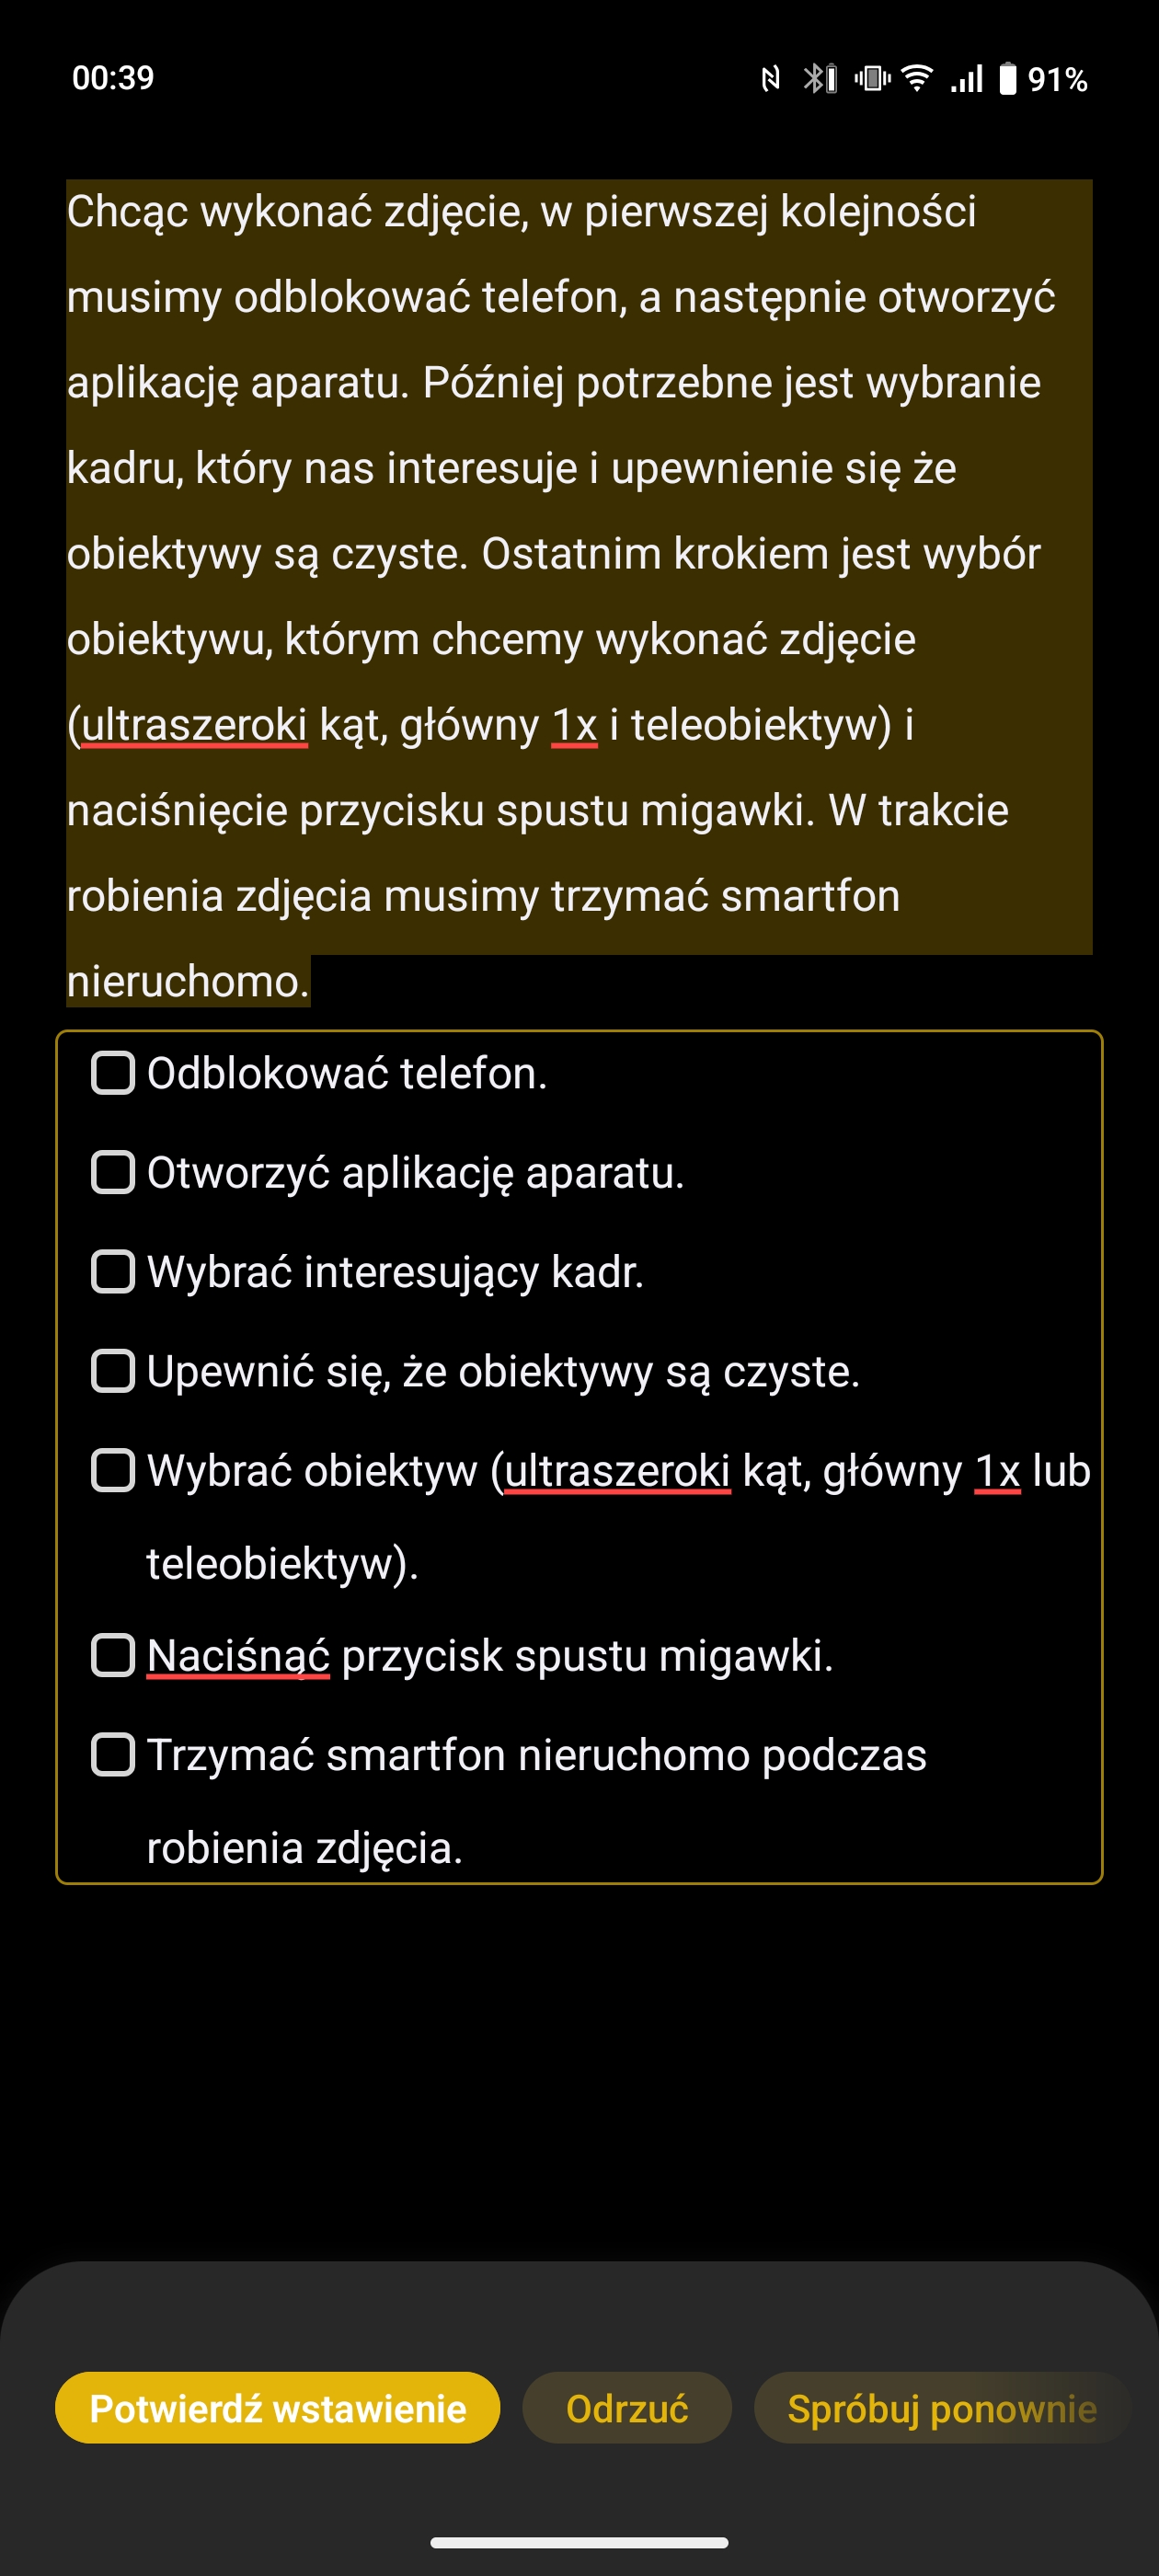
Task: Confirm with 'Potwierdź wstawienie' button
Action: pyautogui.click(x=278, y=2408)
